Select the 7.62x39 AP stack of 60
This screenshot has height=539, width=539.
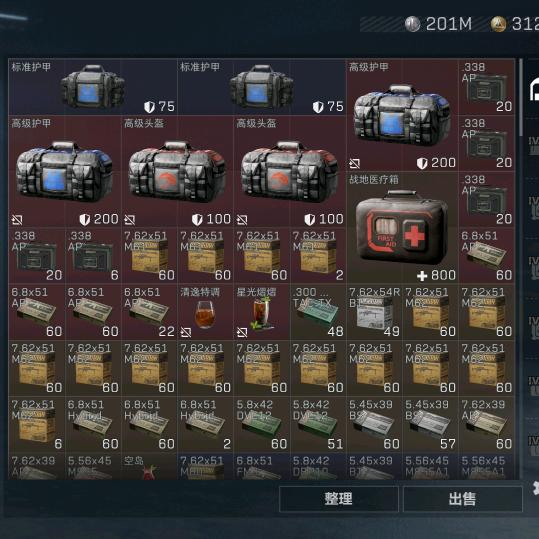[487, 425]
